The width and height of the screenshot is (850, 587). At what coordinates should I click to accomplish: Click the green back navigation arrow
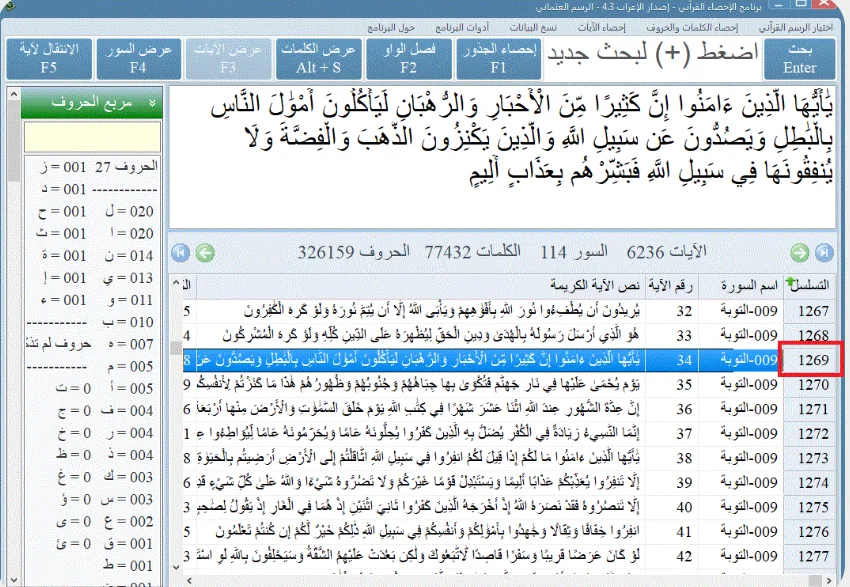(x=206, y=253)
